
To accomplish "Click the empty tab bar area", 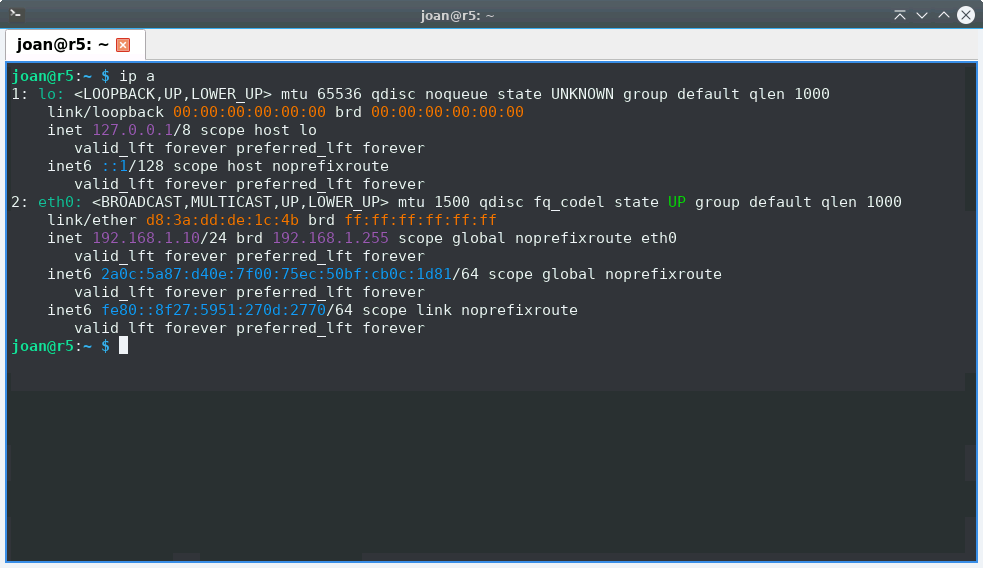I will [560, 45].
